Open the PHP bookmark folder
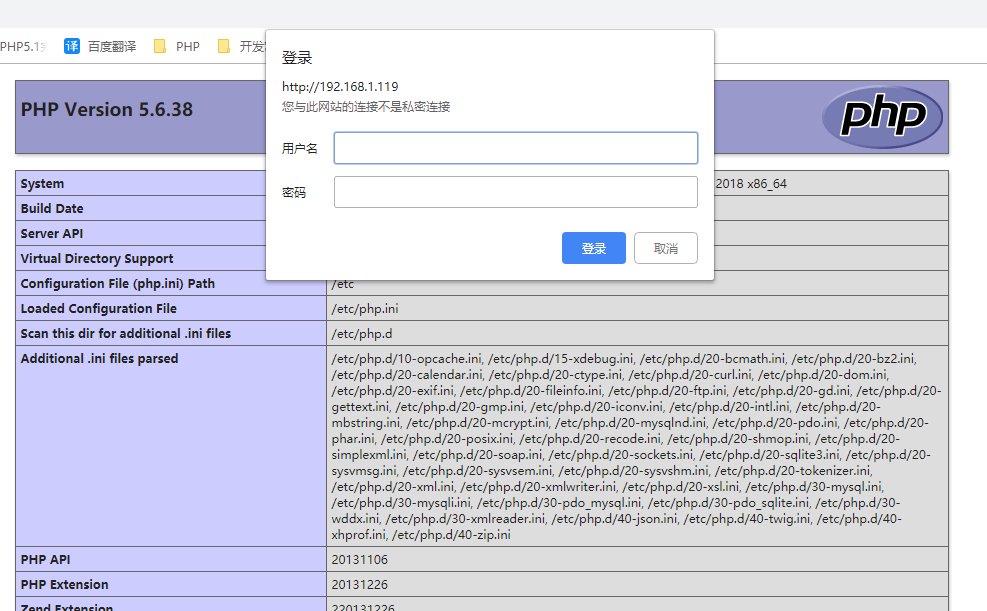This screenshot has height=611, width=987. 177,46
